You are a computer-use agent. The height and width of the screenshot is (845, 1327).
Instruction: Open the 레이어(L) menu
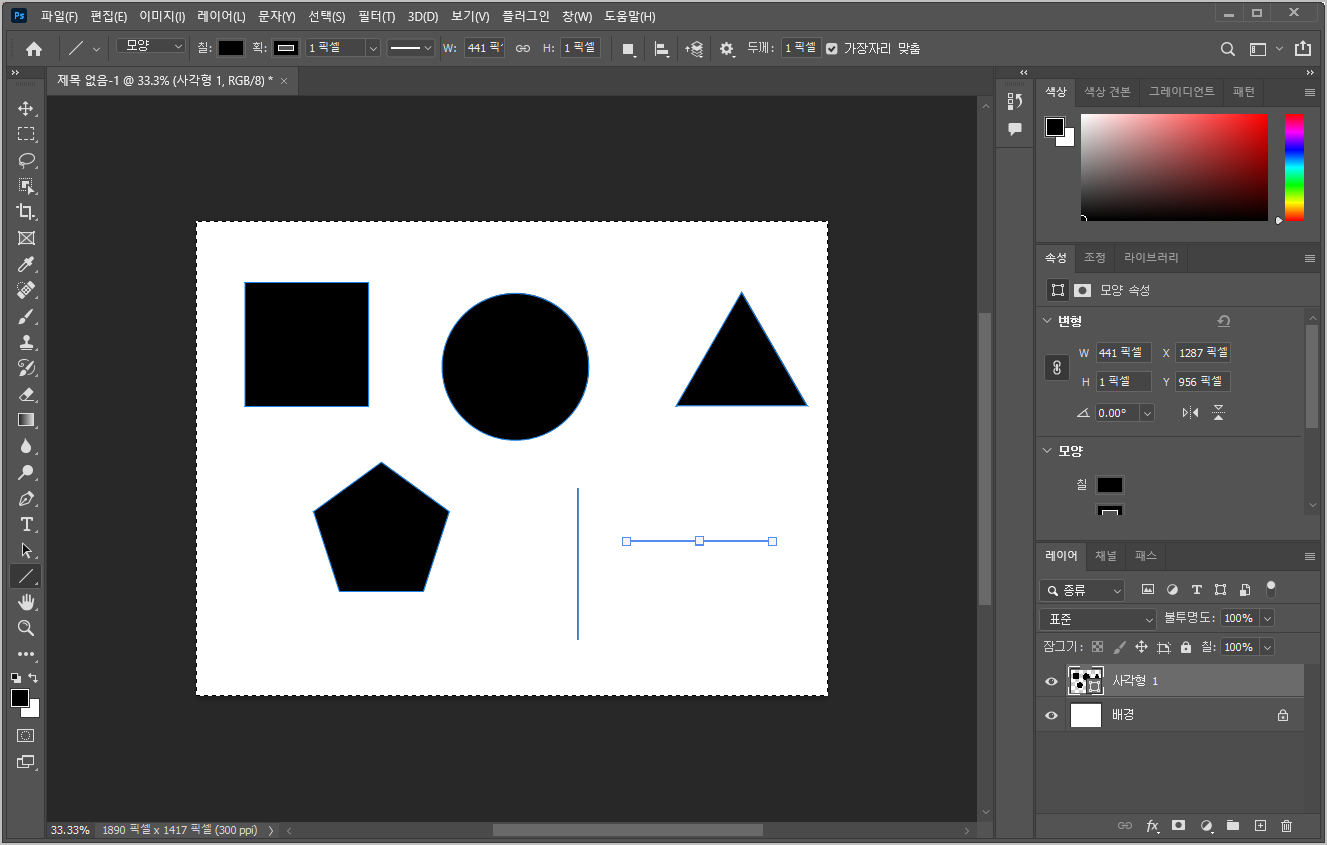[x=221, y=17]
